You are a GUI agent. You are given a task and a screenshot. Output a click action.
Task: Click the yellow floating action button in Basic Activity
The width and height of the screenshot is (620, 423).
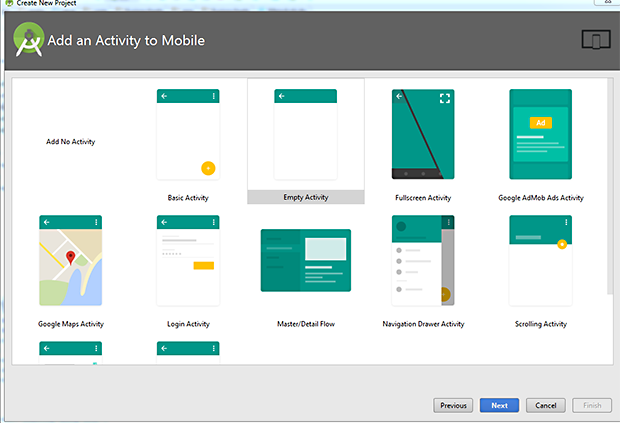[208, 168]
